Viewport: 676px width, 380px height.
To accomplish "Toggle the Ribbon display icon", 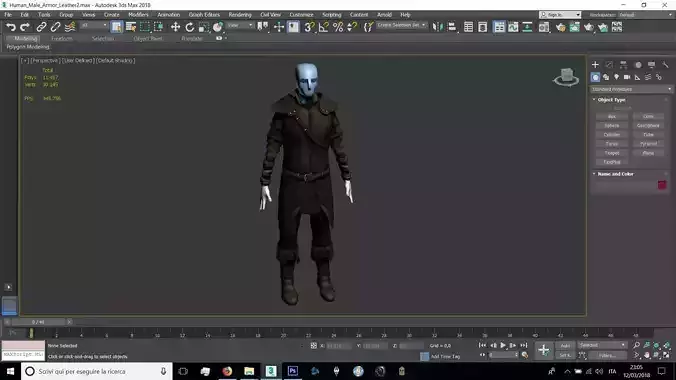I will (499, 27).
